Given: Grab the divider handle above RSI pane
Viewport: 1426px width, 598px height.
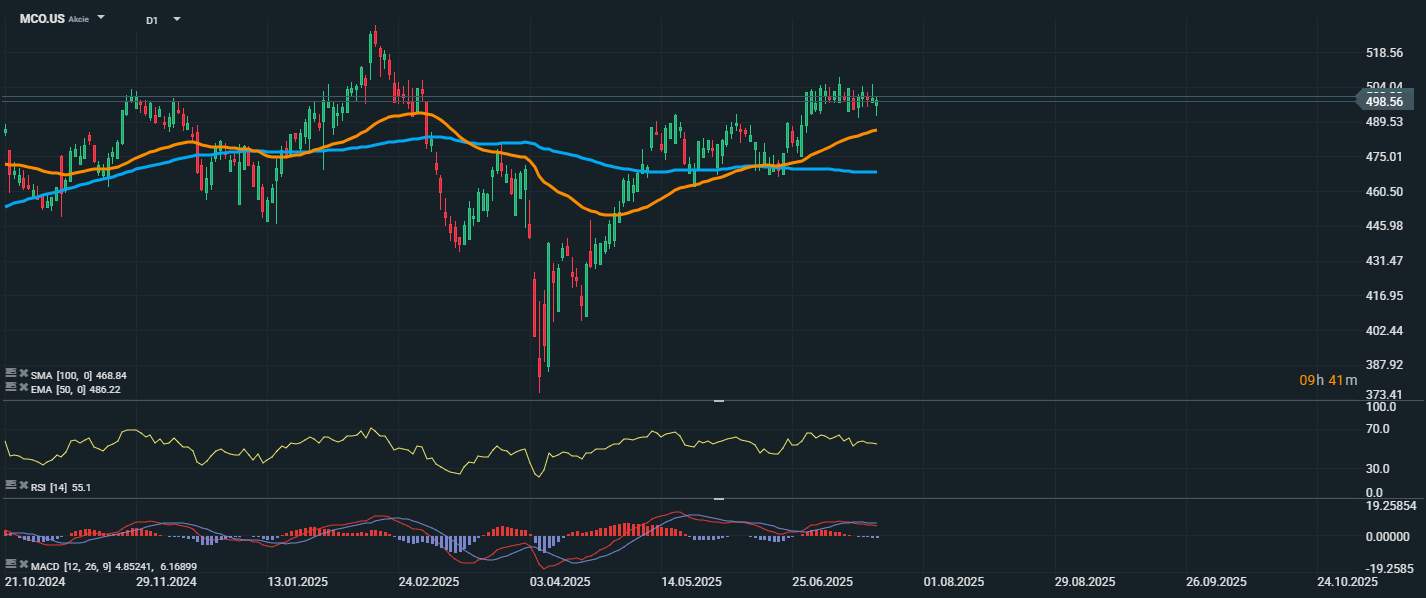Looking at the screenshot, I should (x=718, y=401).
